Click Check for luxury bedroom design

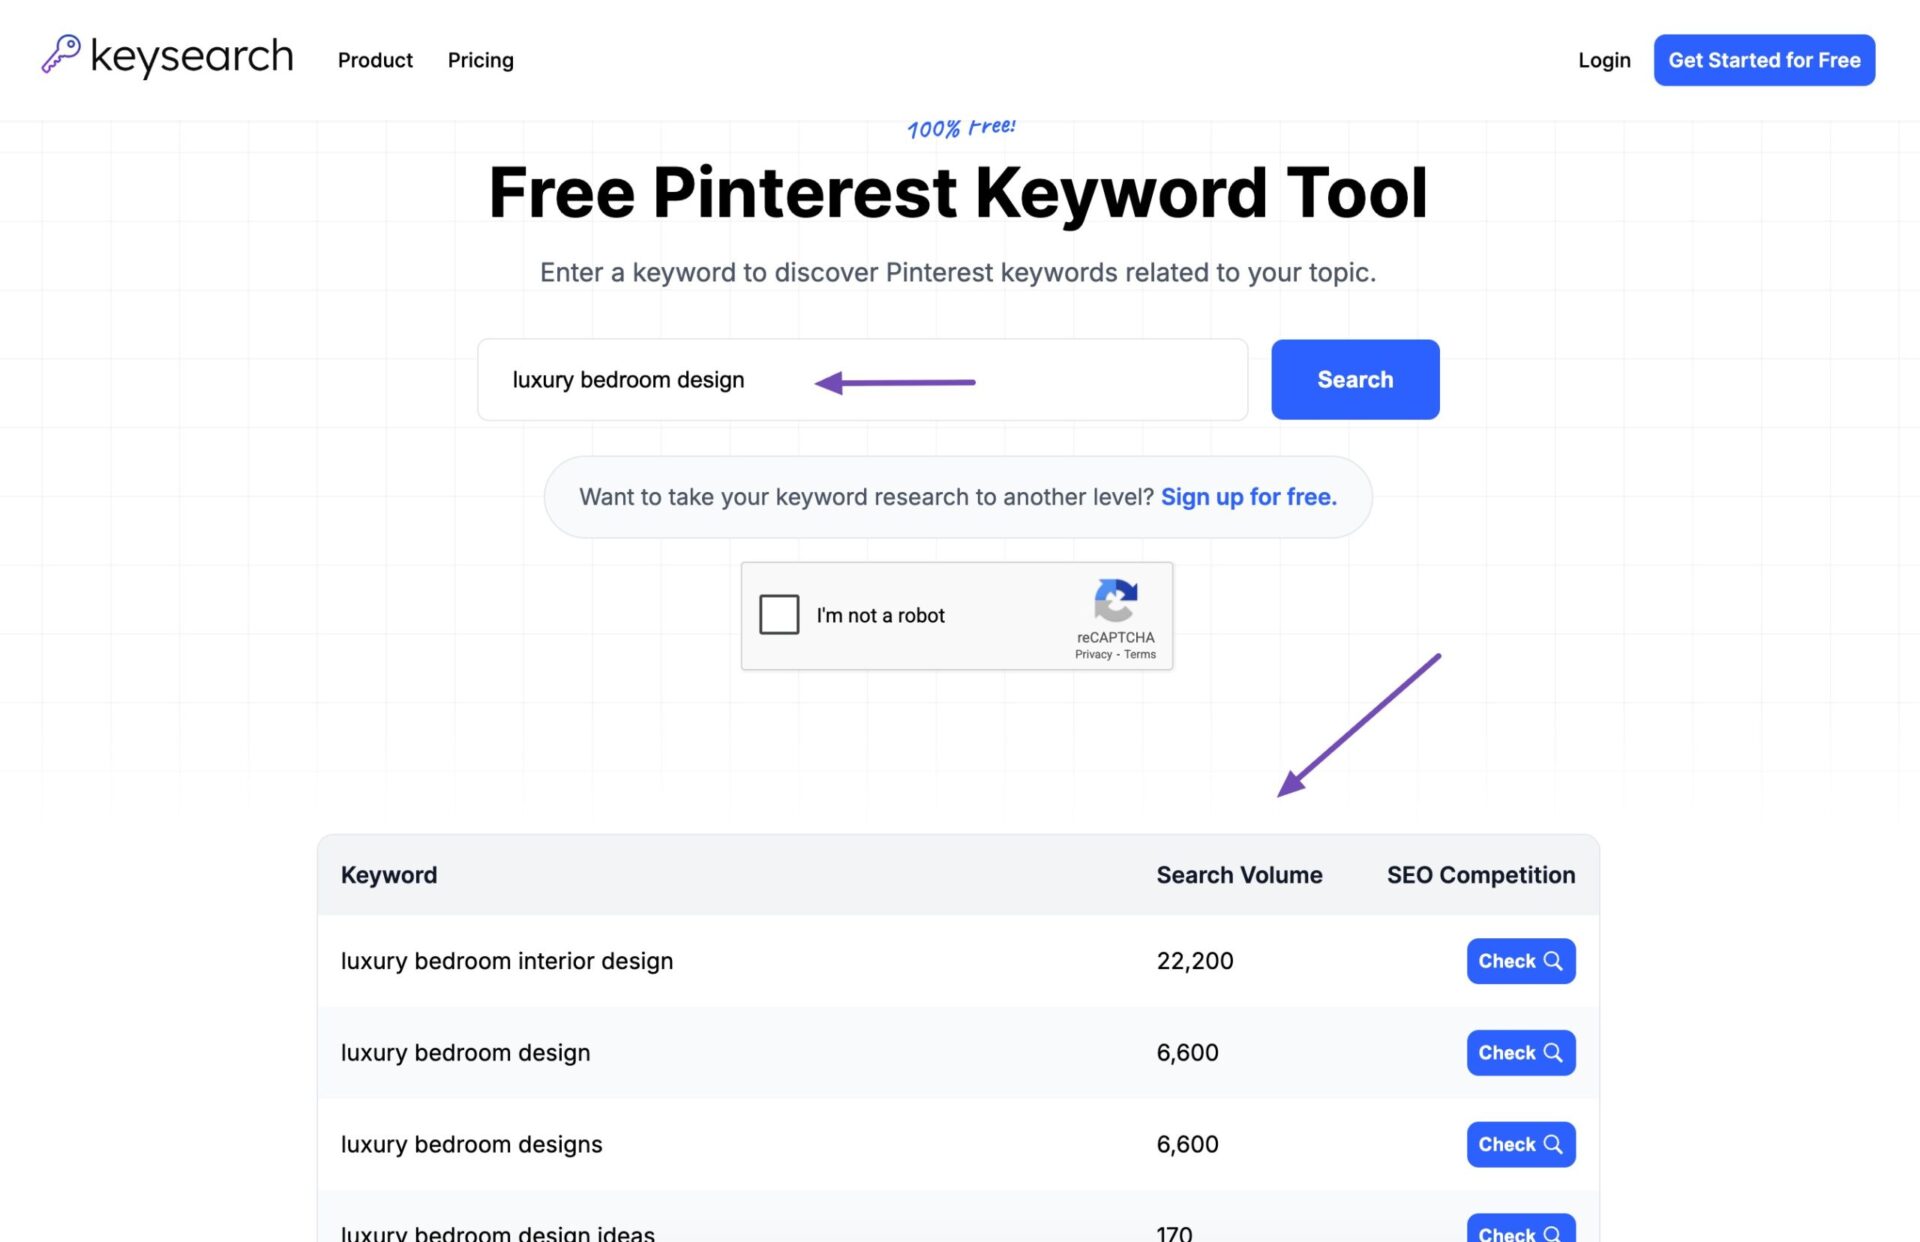pos(1520,1052)
